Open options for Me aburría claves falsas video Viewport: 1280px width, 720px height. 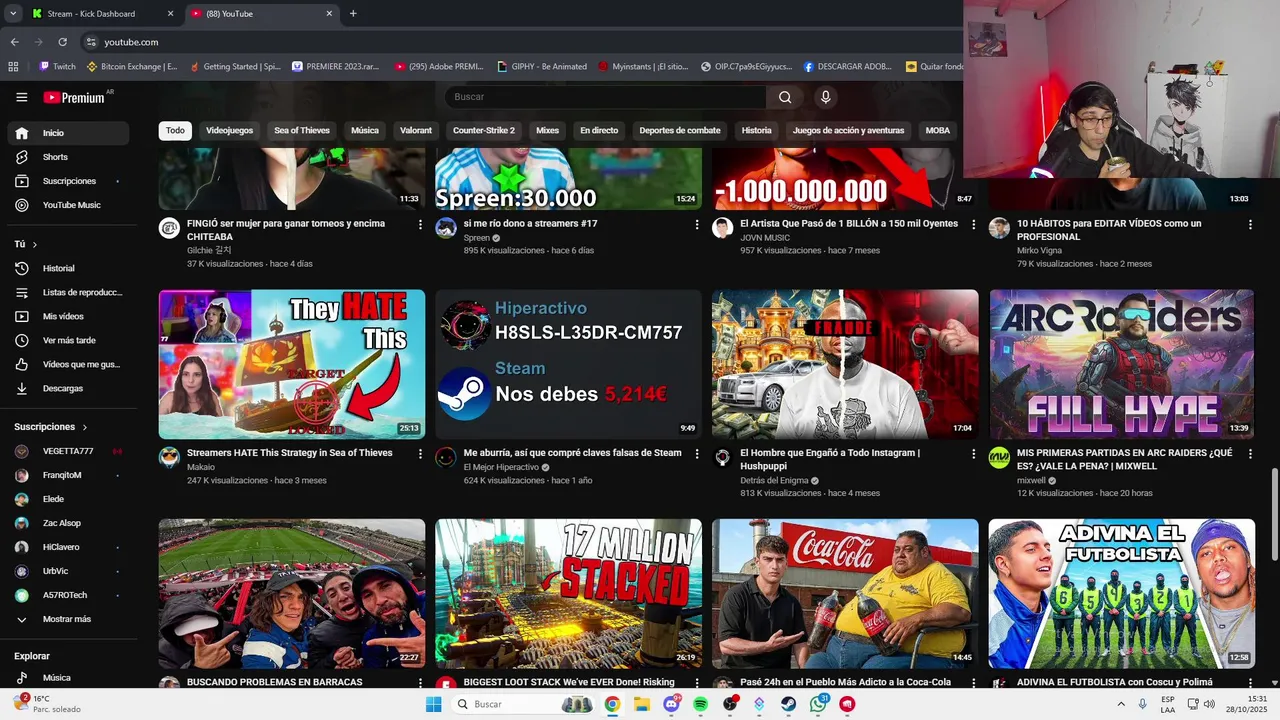click(x=697, y=454)
